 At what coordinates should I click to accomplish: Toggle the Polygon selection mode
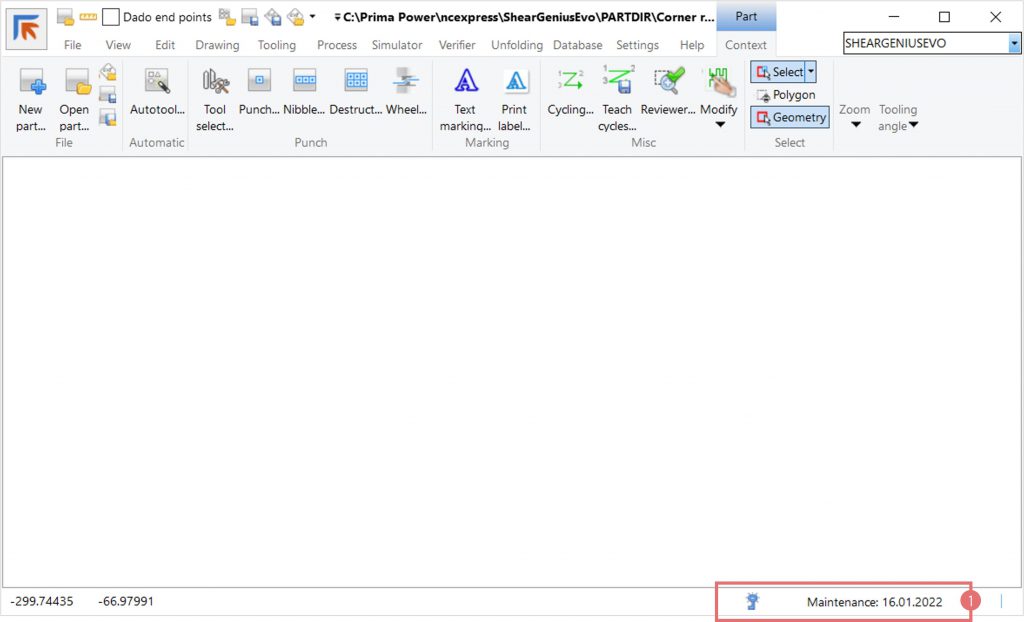pos(786,95)
